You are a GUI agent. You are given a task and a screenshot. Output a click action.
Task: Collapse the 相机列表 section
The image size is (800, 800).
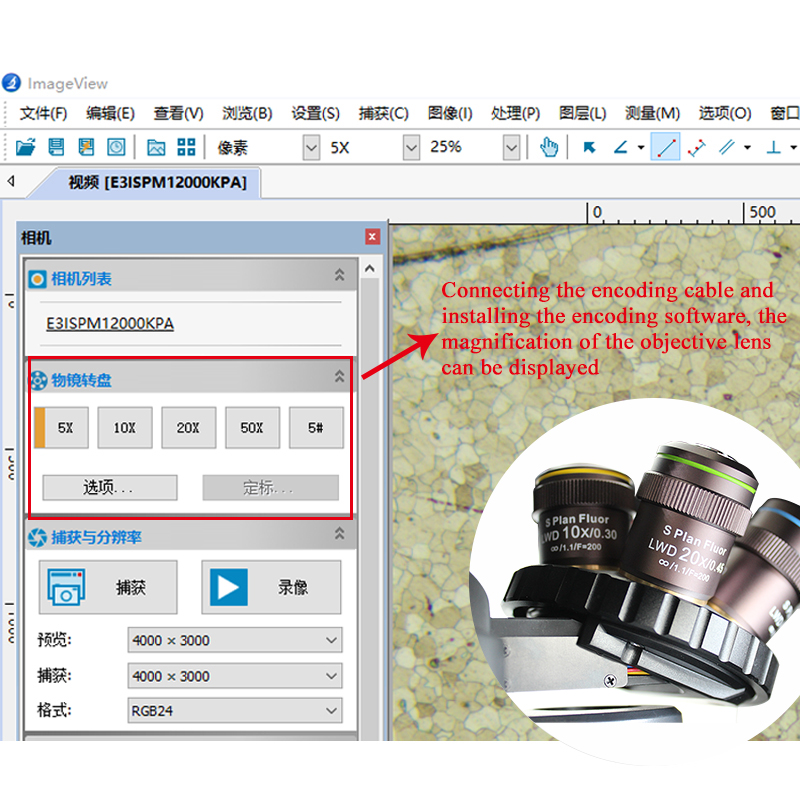point(339,276)
